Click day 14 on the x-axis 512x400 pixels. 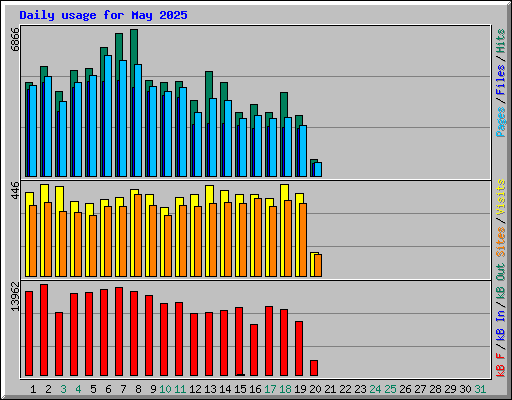(x=225, y=389)
